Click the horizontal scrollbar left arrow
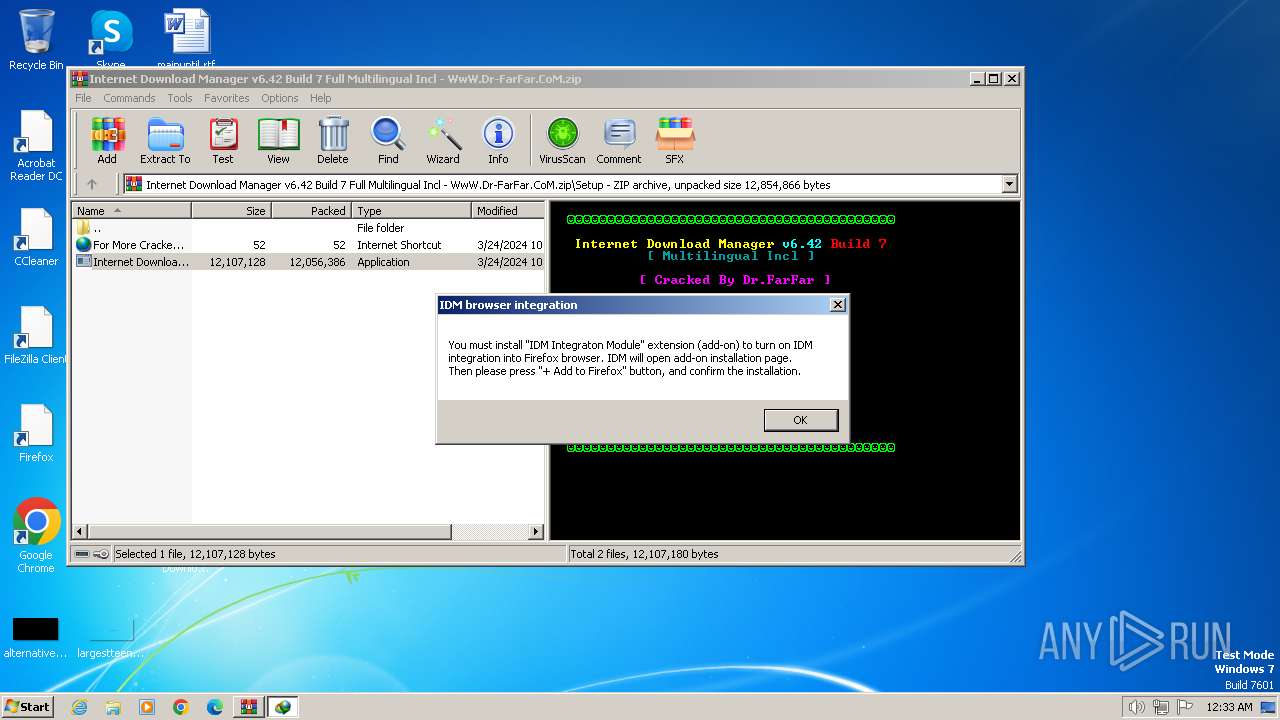 pyautogui.click(x=81, y=532)
